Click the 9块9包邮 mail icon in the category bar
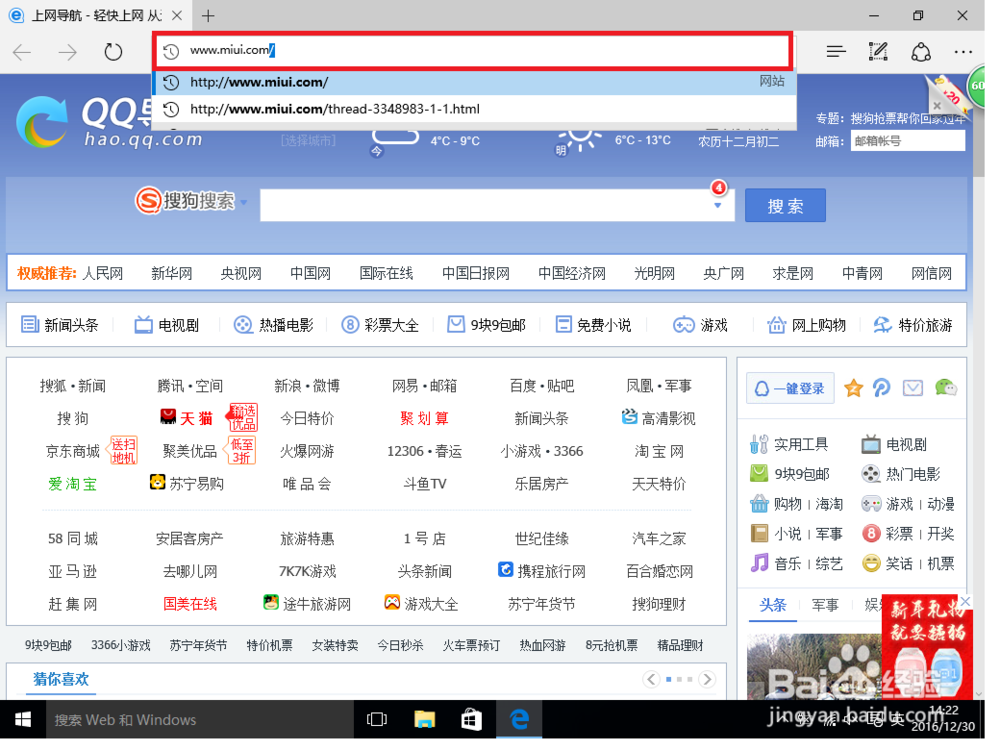 pos(456,325)
